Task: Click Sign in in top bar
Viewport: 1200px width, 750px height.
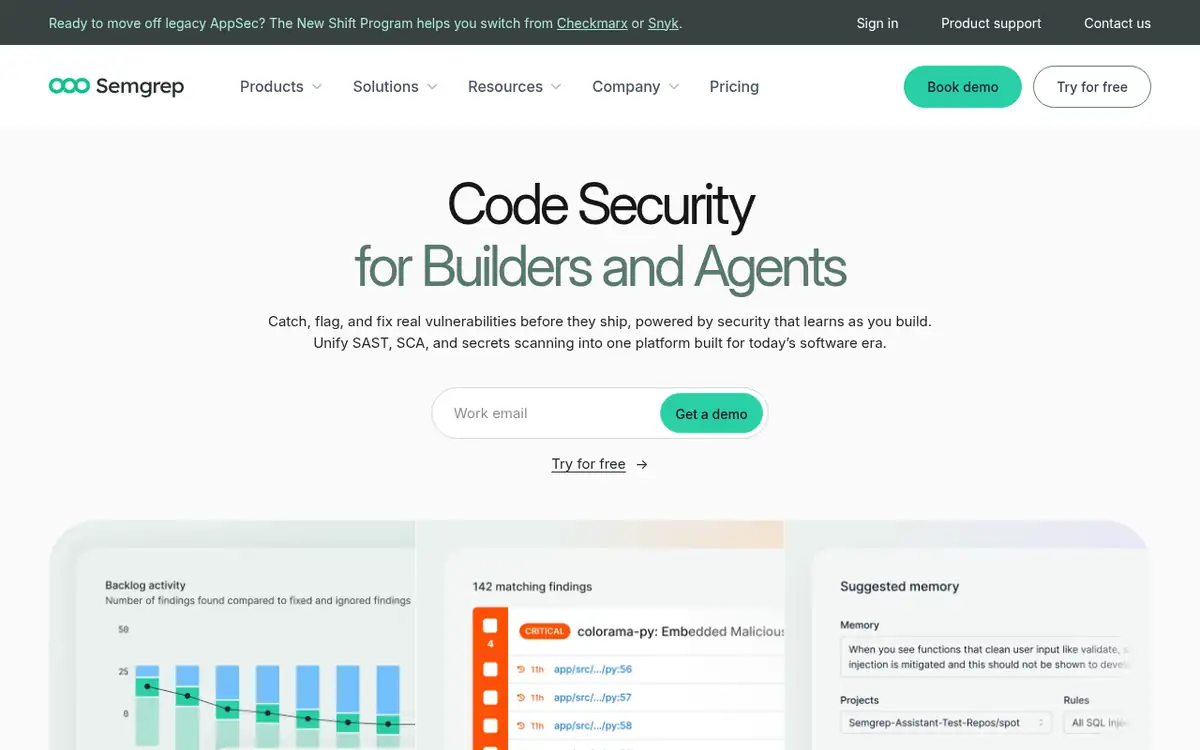Action: [x=877, y=23]
